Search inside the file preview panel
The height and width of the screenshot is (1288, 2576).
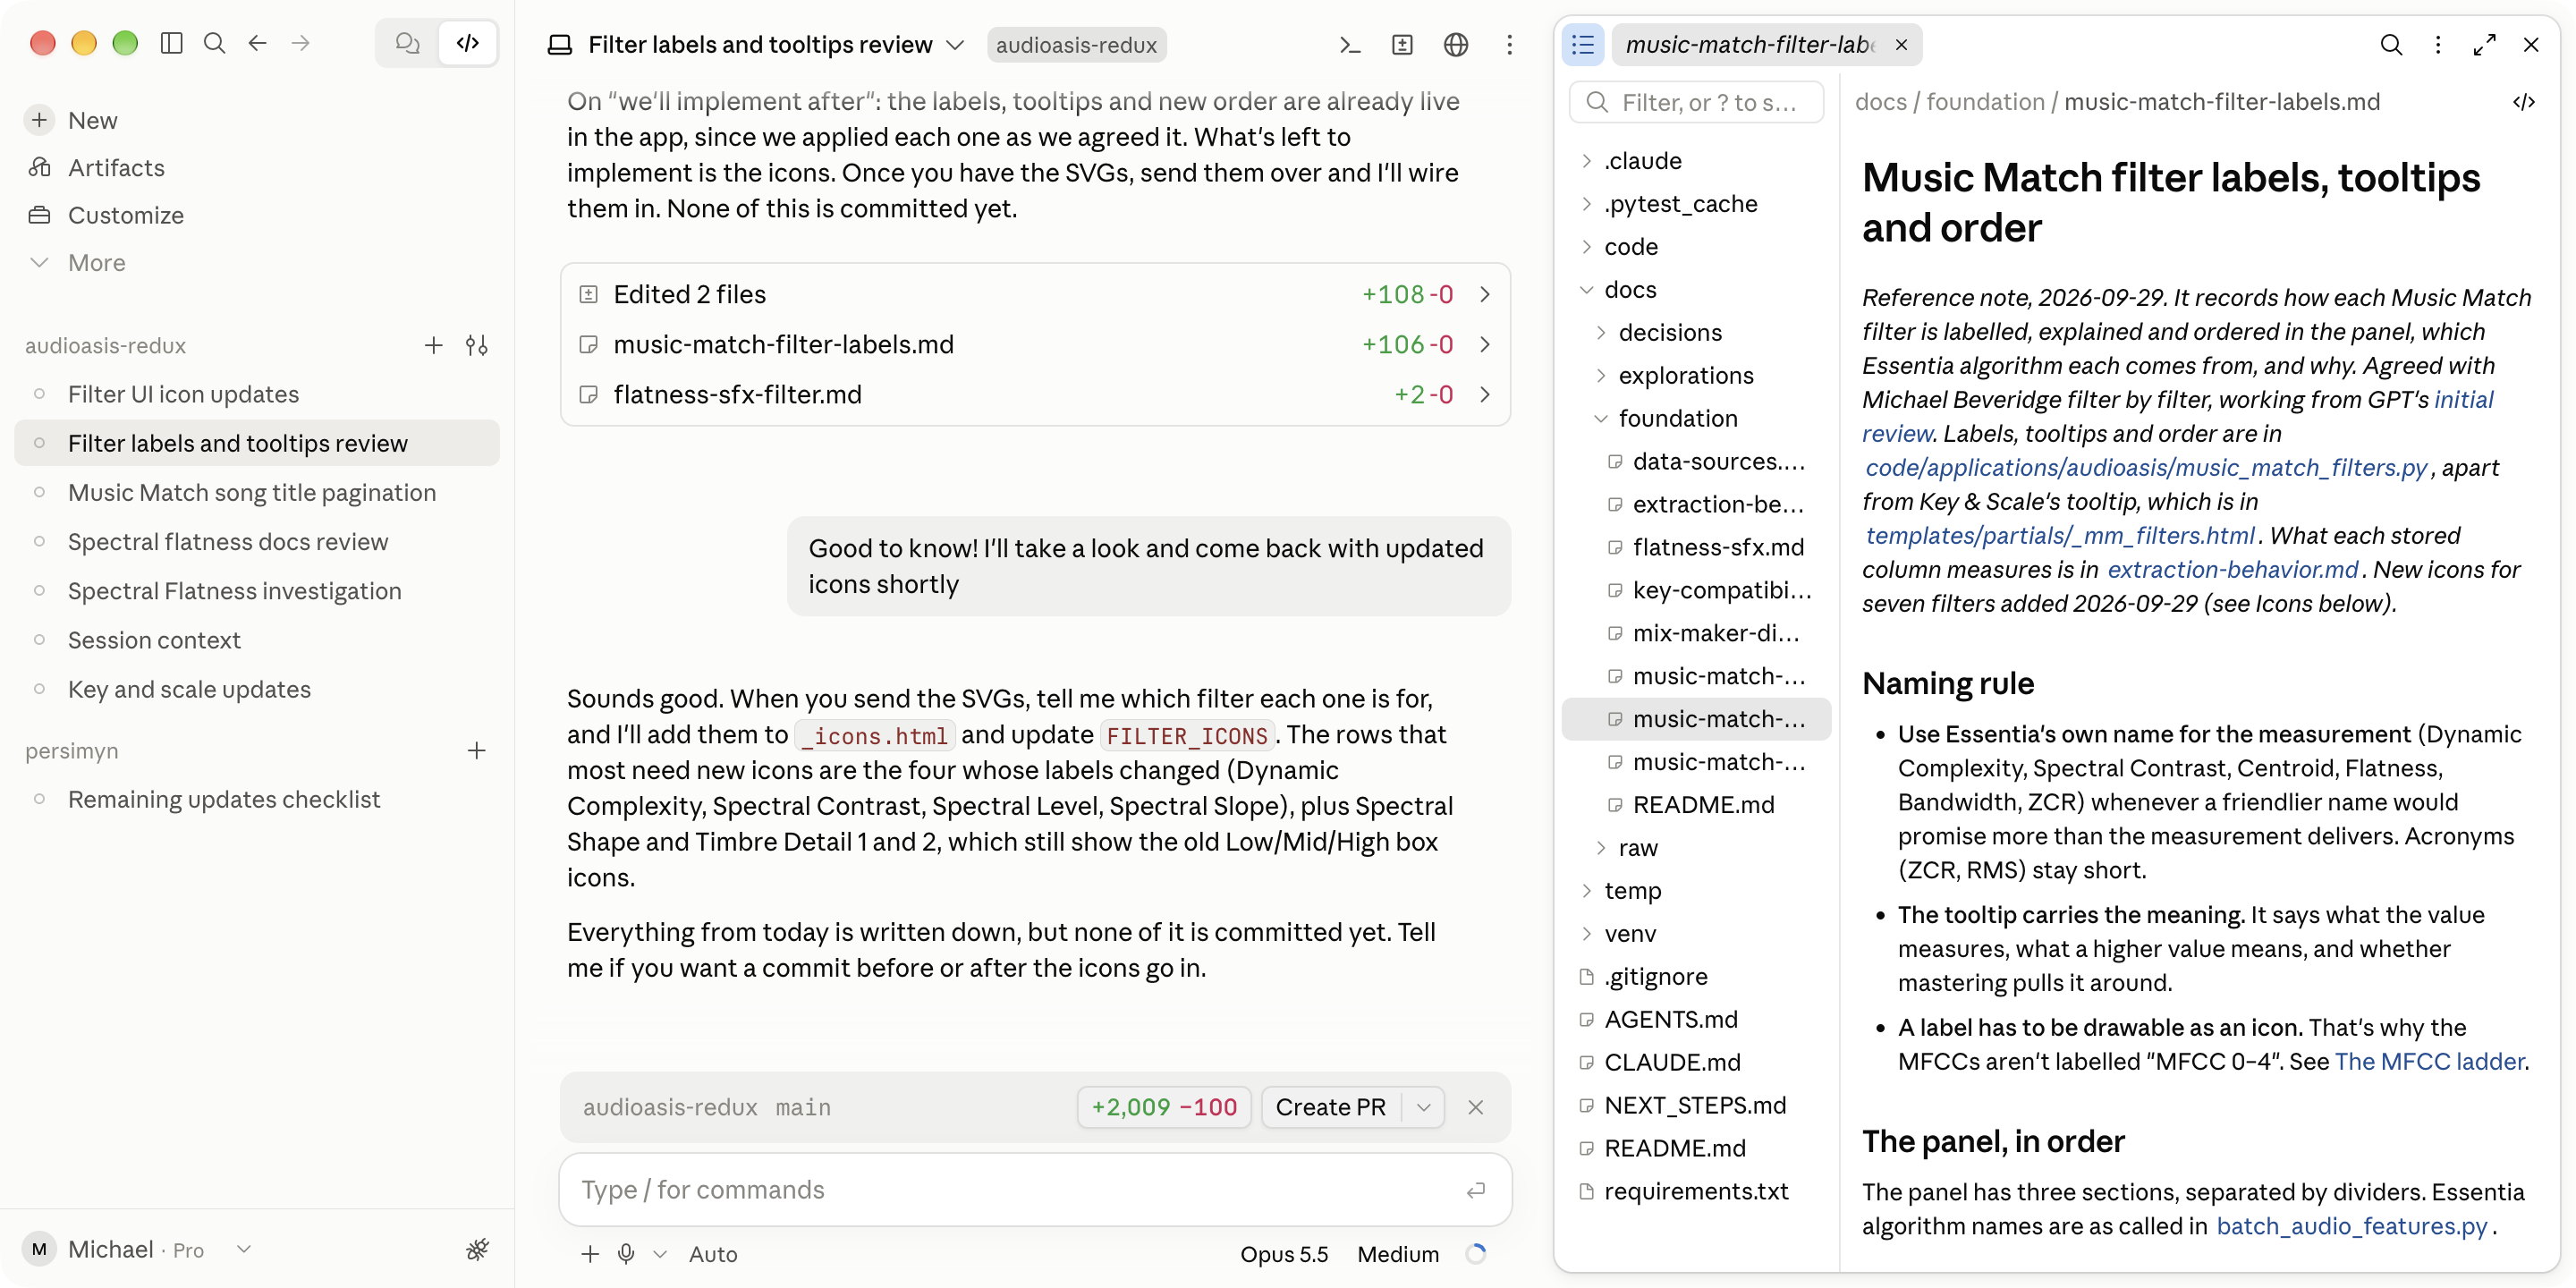click(2391, 44)
